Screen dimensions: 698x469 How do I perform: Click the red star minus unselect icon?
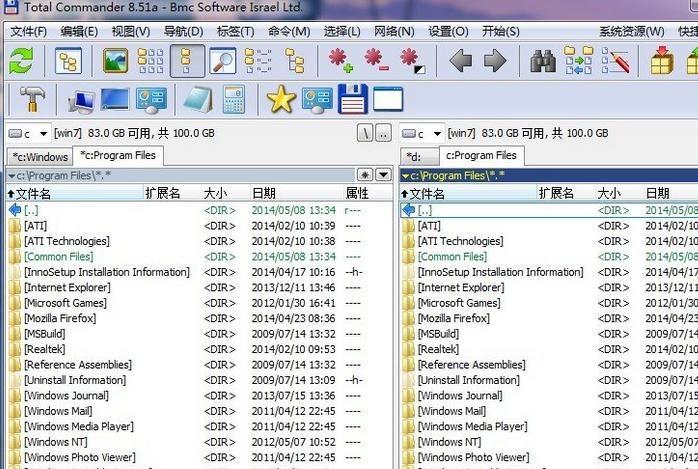click(x=376, y=61)
